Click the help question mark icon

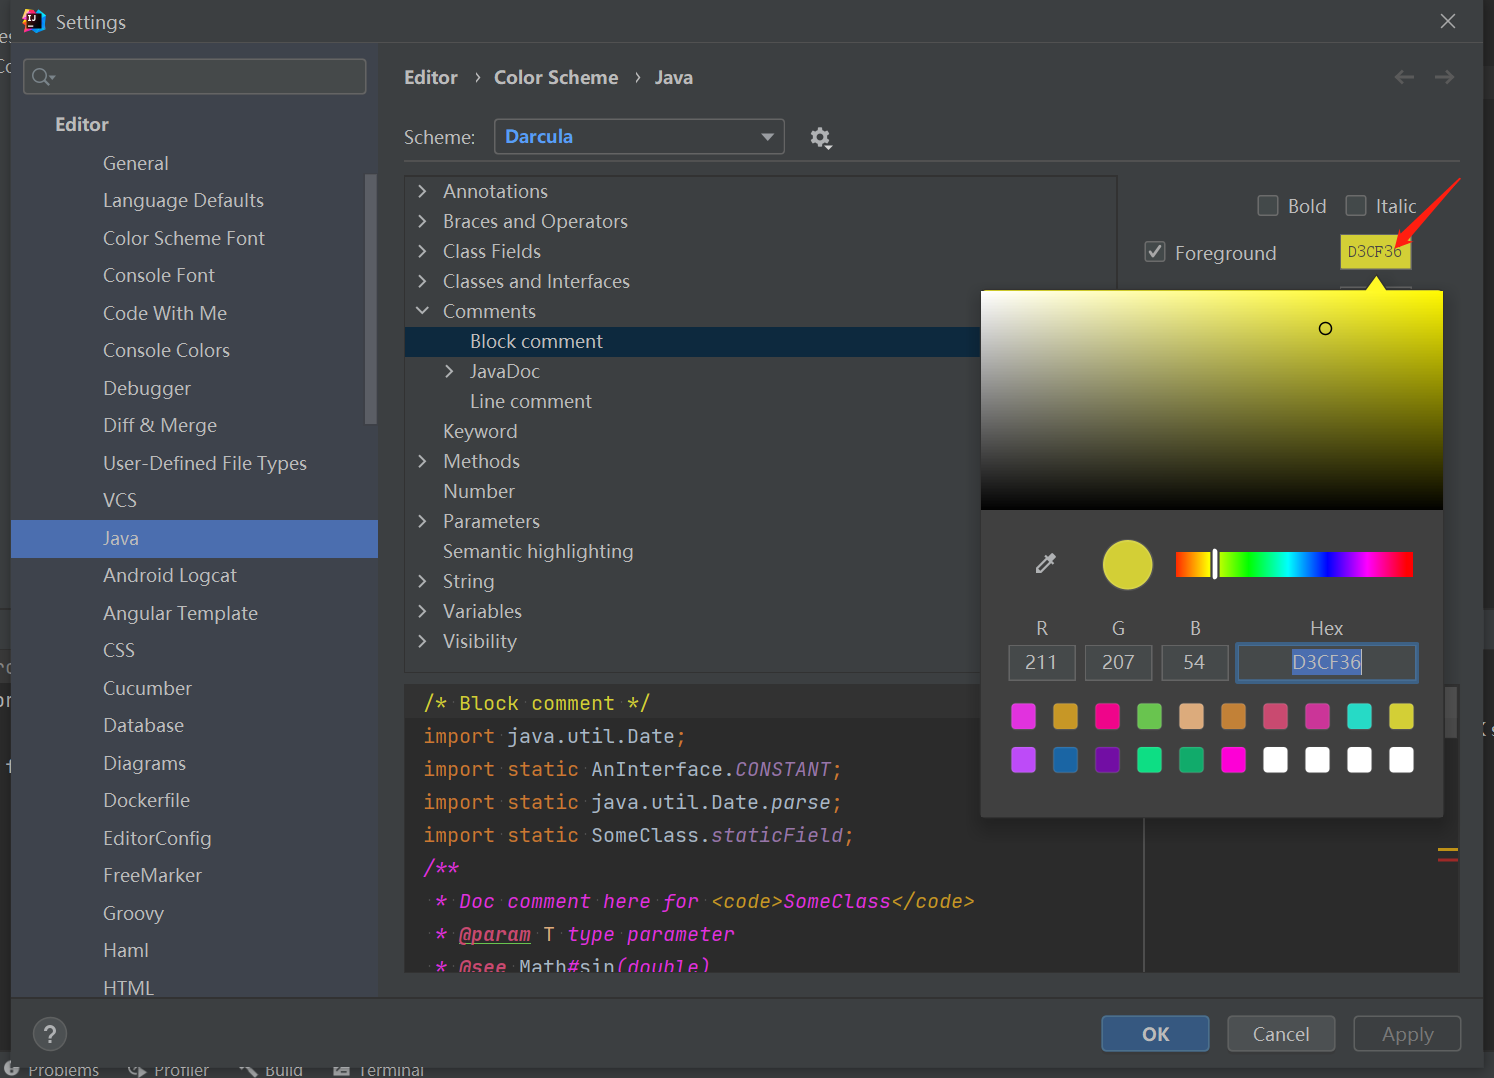click(x=50, y=1034)
